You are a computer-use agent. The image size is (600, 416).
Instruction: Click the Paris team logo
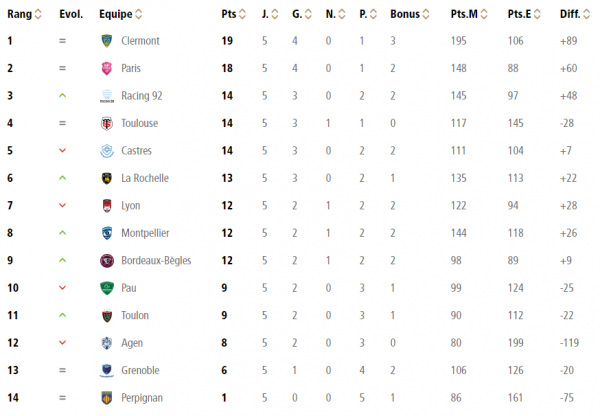[x=107, y=68]
